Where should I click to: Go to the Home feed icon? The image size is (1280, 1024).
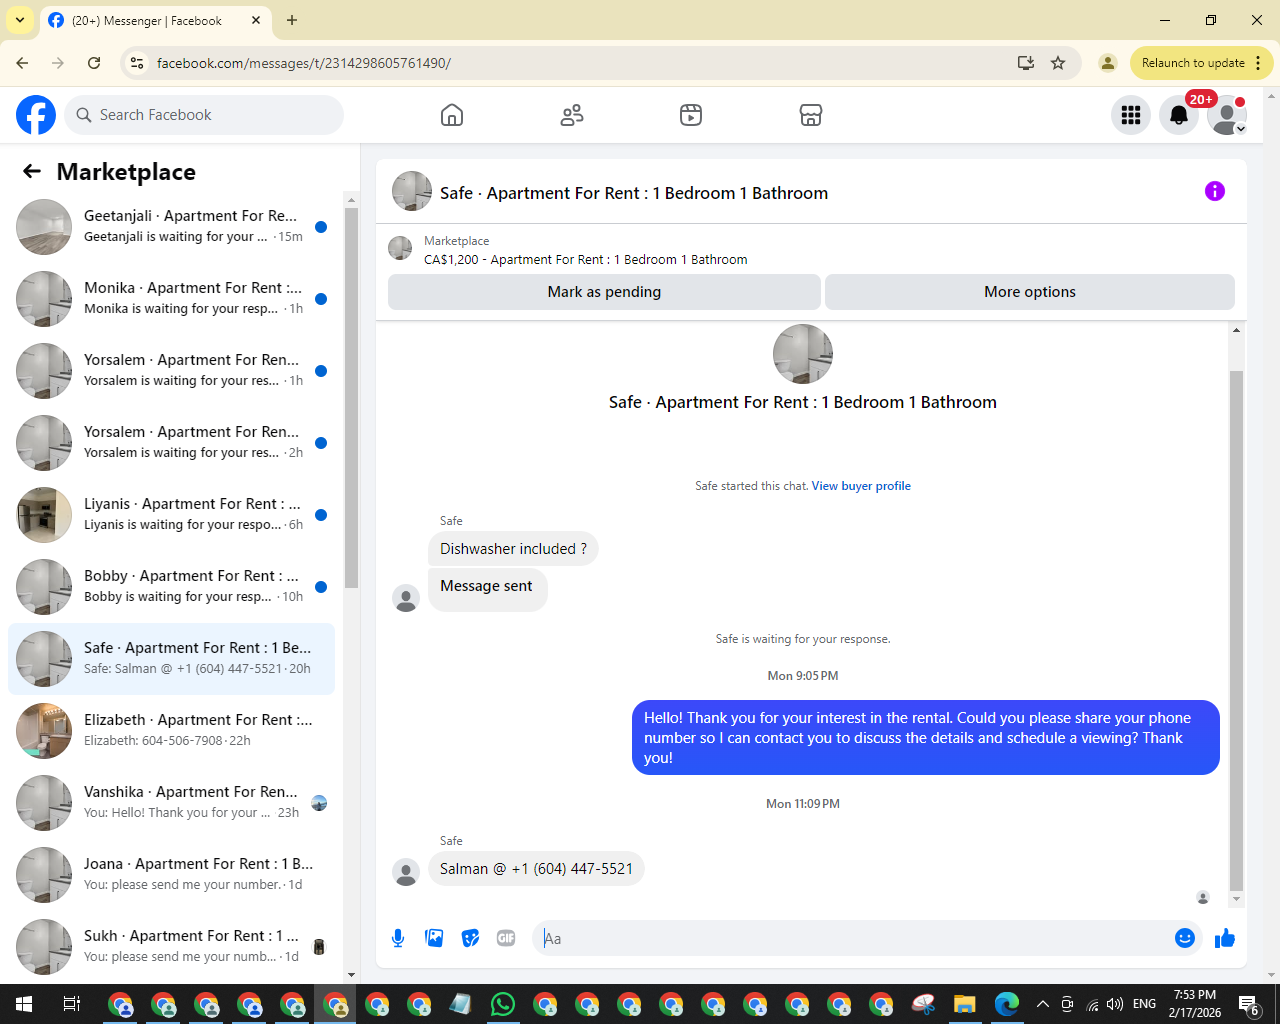point(452,115)
